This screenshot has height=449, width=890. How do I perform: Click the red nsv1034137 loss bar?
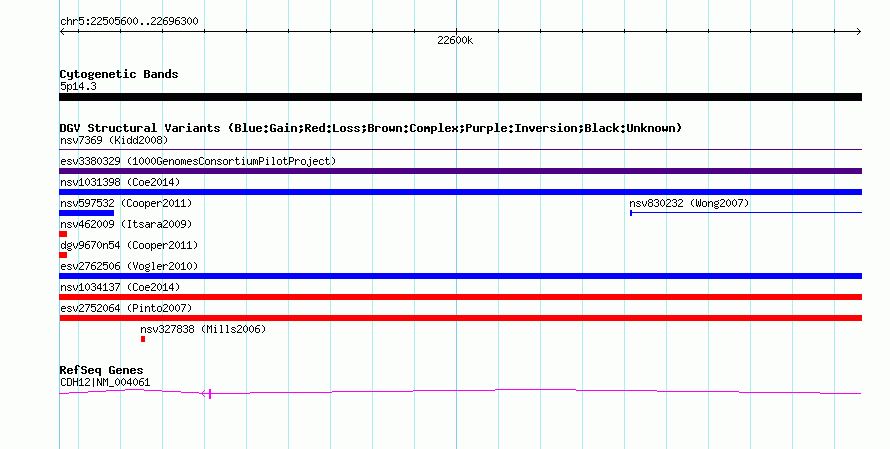click(460, 297)
